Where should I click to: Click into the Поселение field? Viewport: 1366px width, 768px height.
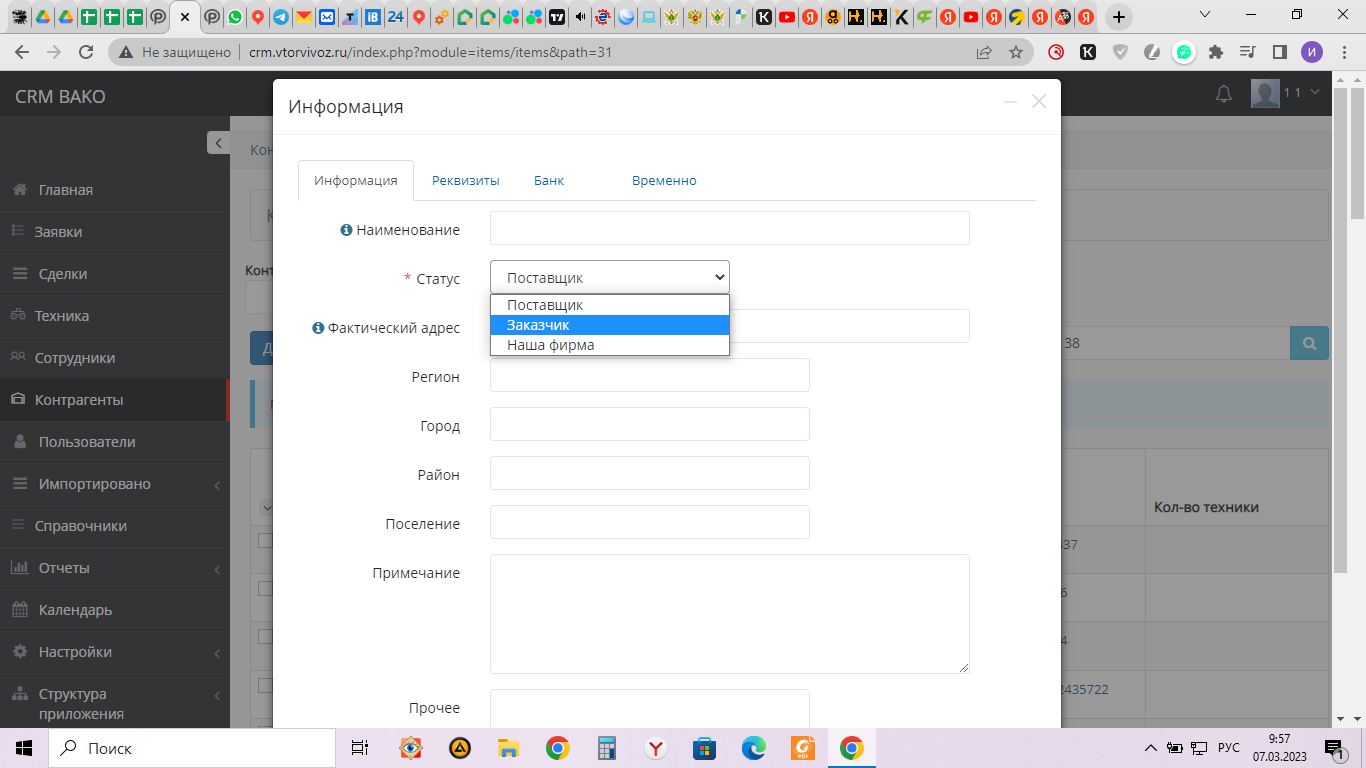pos(650,522)
